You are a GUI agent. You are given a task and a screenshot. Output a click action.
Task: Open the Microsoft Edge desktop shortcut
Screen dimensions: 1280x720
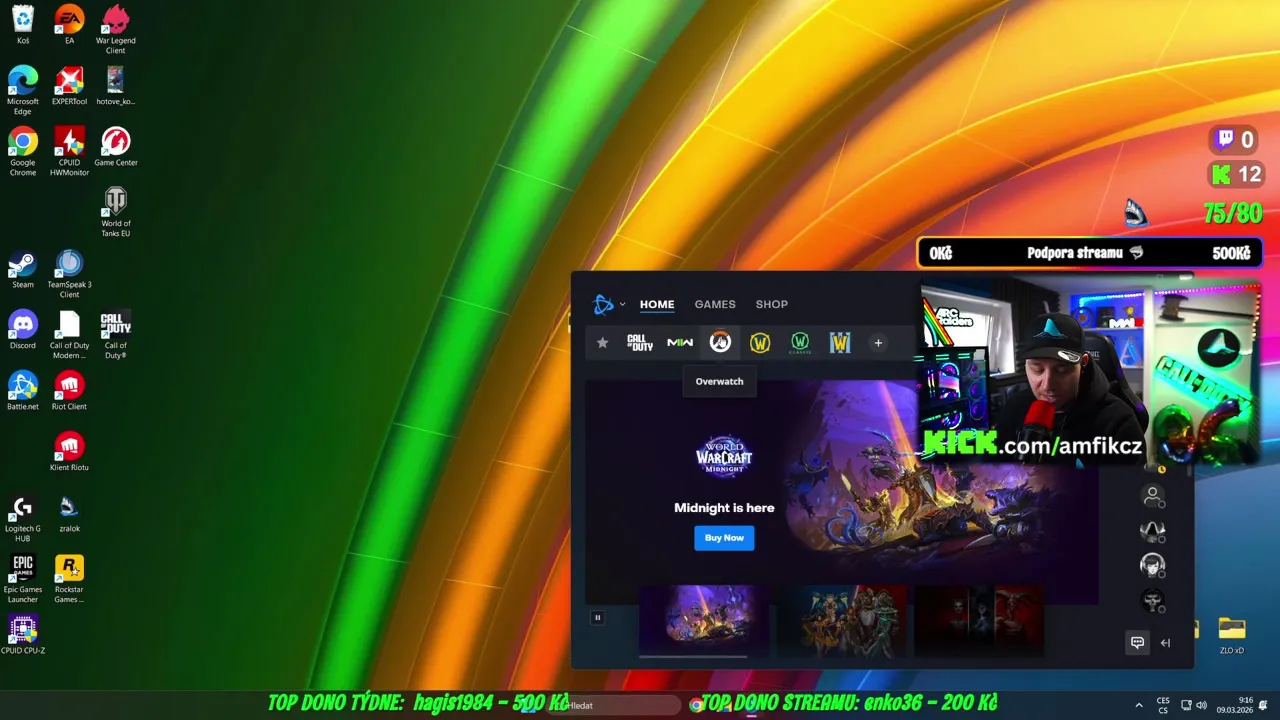coord(23,91)
